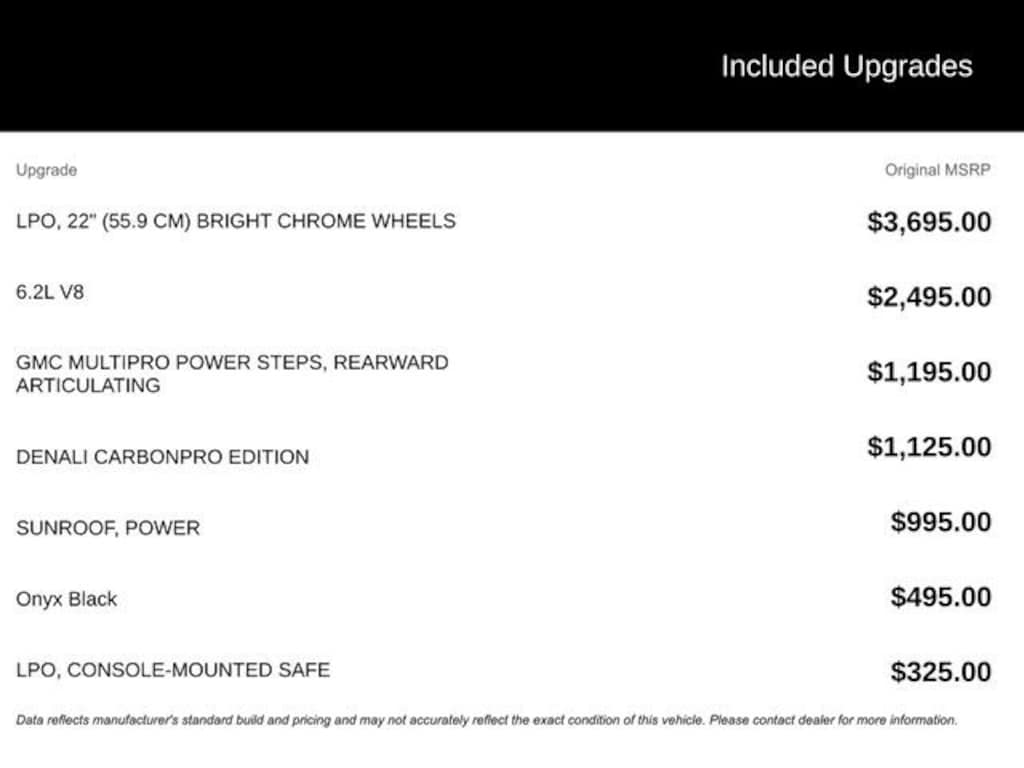This screenshot has width=1024, height=768.
Task: Click the $2,495.00 price
Action: [x=929, y=297]
